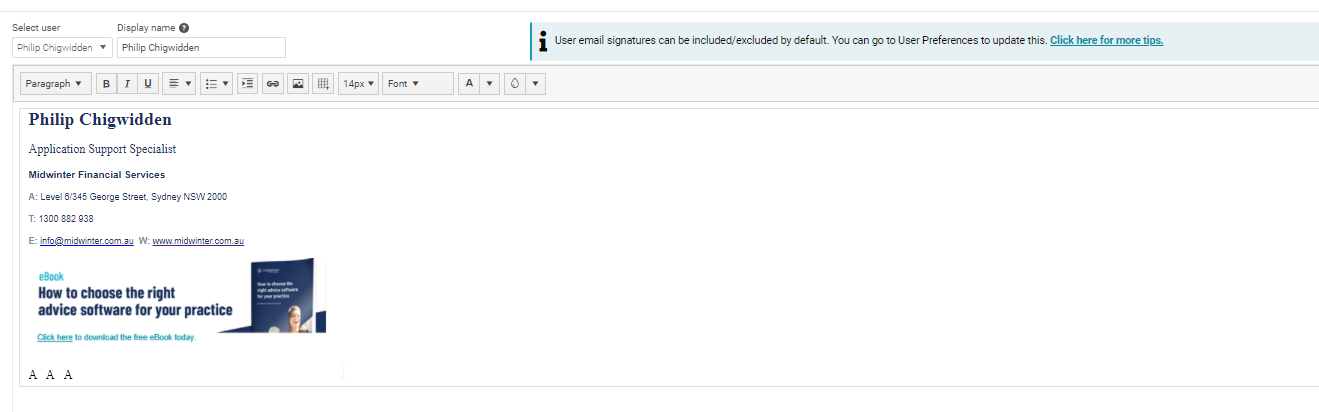Click the Display name help icon

[x=184, y=28]
